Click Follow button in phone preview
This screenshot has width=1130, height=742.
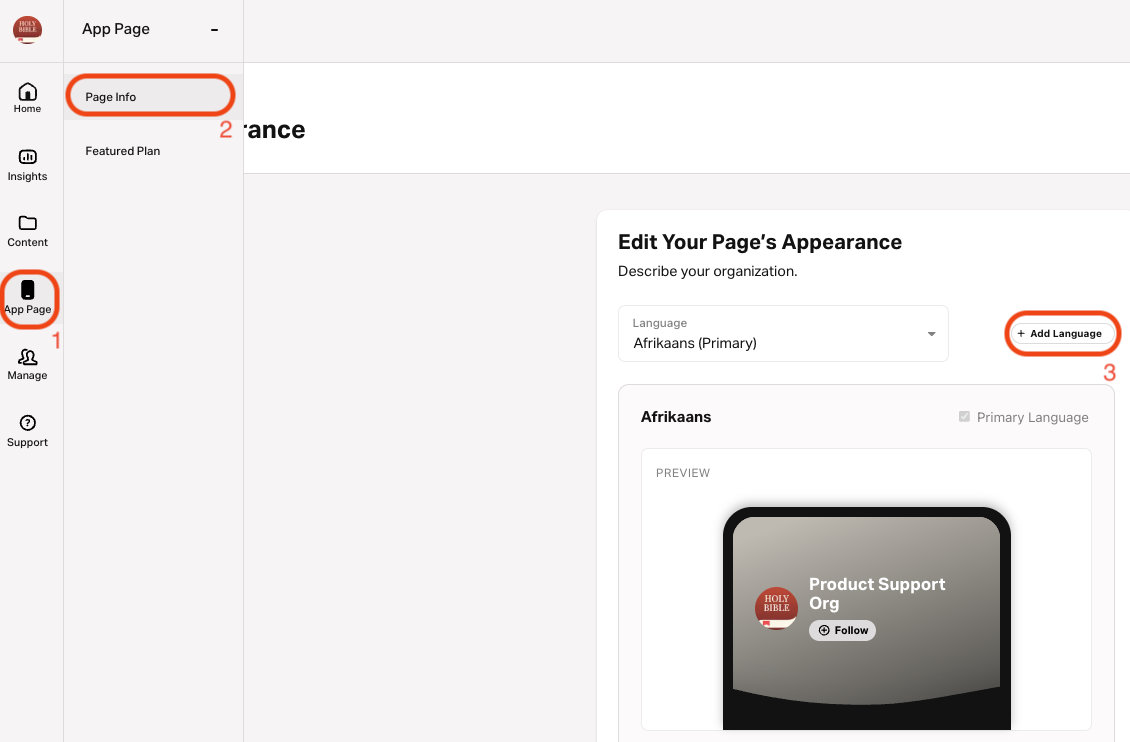point(842,630)
